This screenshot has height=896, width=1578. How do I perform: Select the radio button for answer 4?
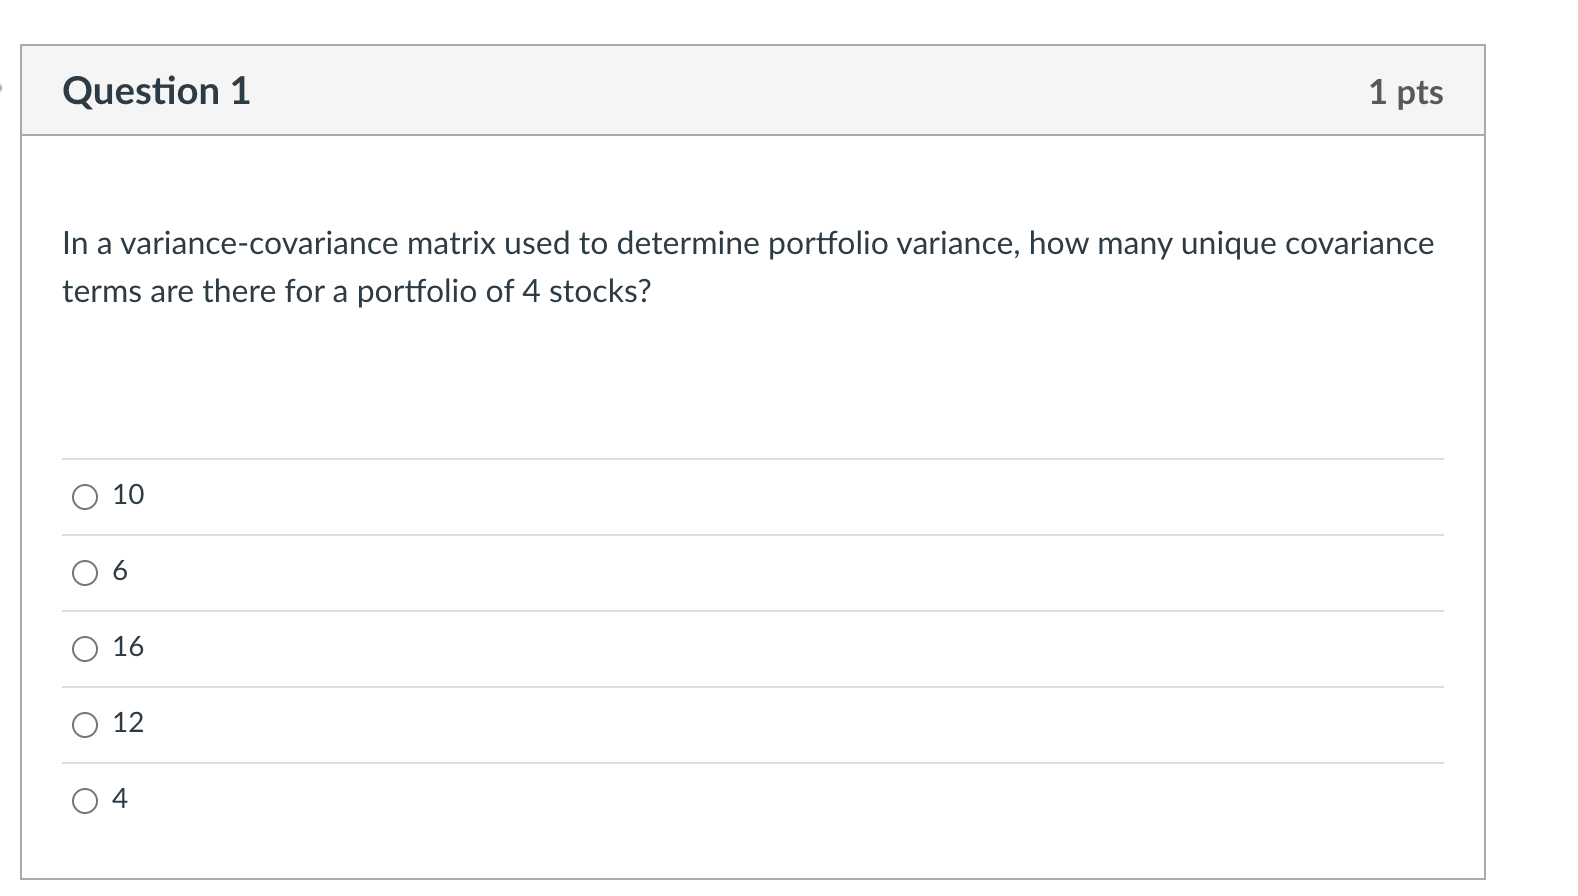point(85,801)
